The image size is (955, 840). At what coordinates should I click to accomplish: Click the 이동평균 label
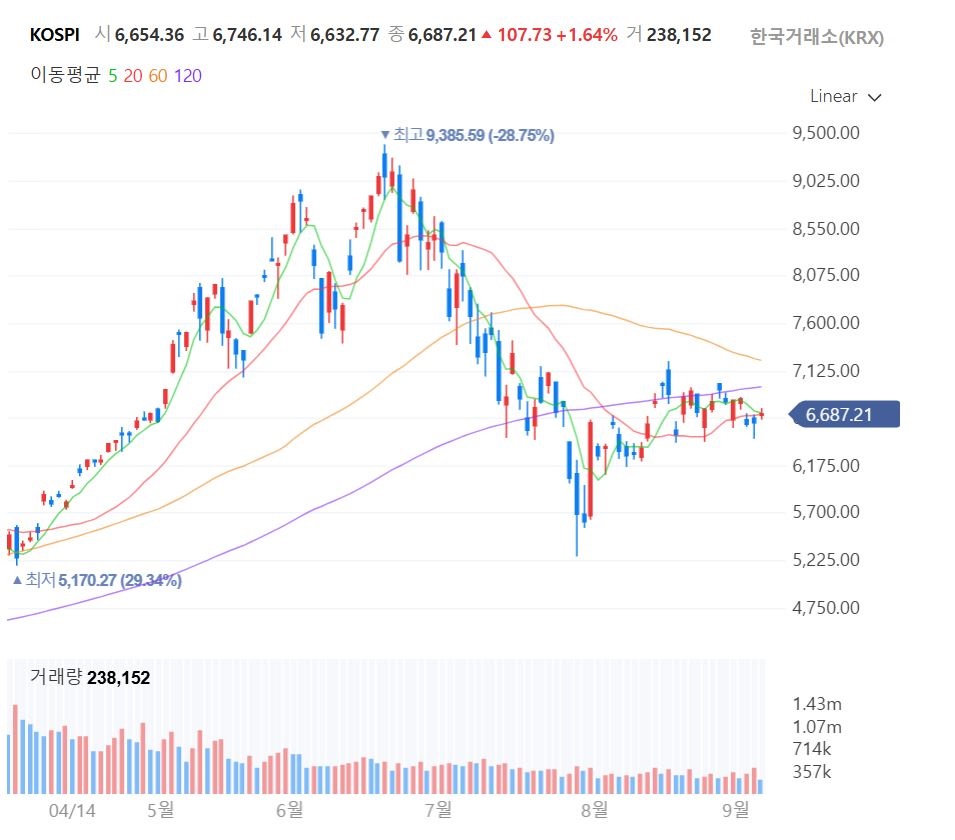tap(65, 75)
